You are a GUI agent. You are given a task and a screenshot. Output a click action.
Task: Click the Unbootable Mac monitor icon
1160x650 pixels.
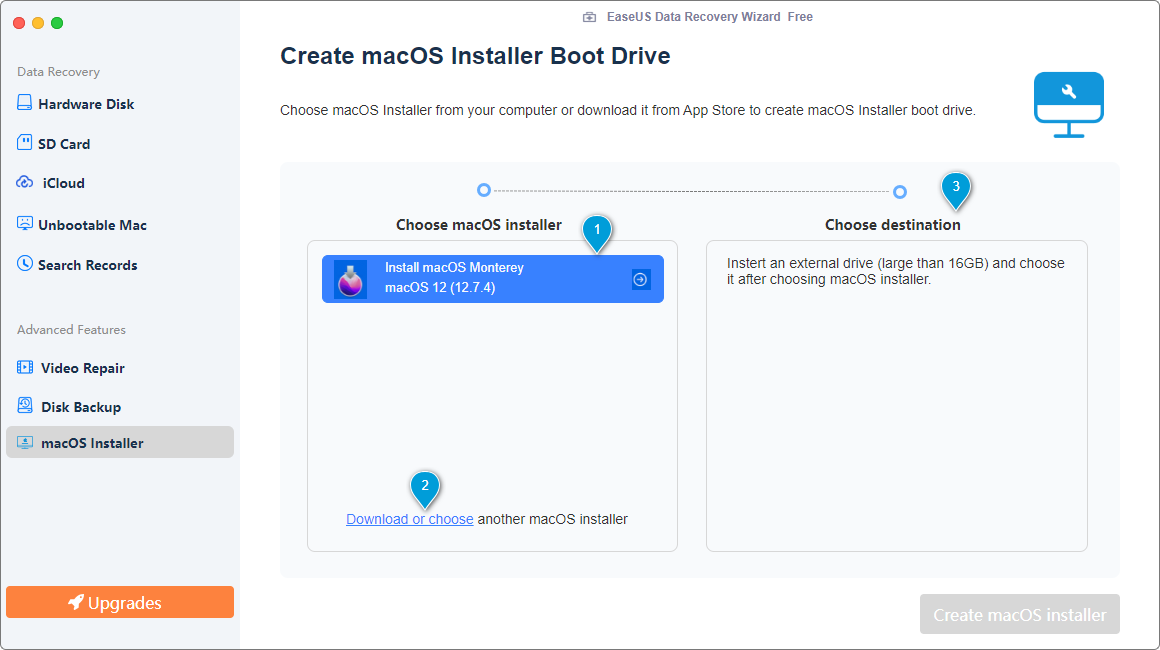coord(24,223)
